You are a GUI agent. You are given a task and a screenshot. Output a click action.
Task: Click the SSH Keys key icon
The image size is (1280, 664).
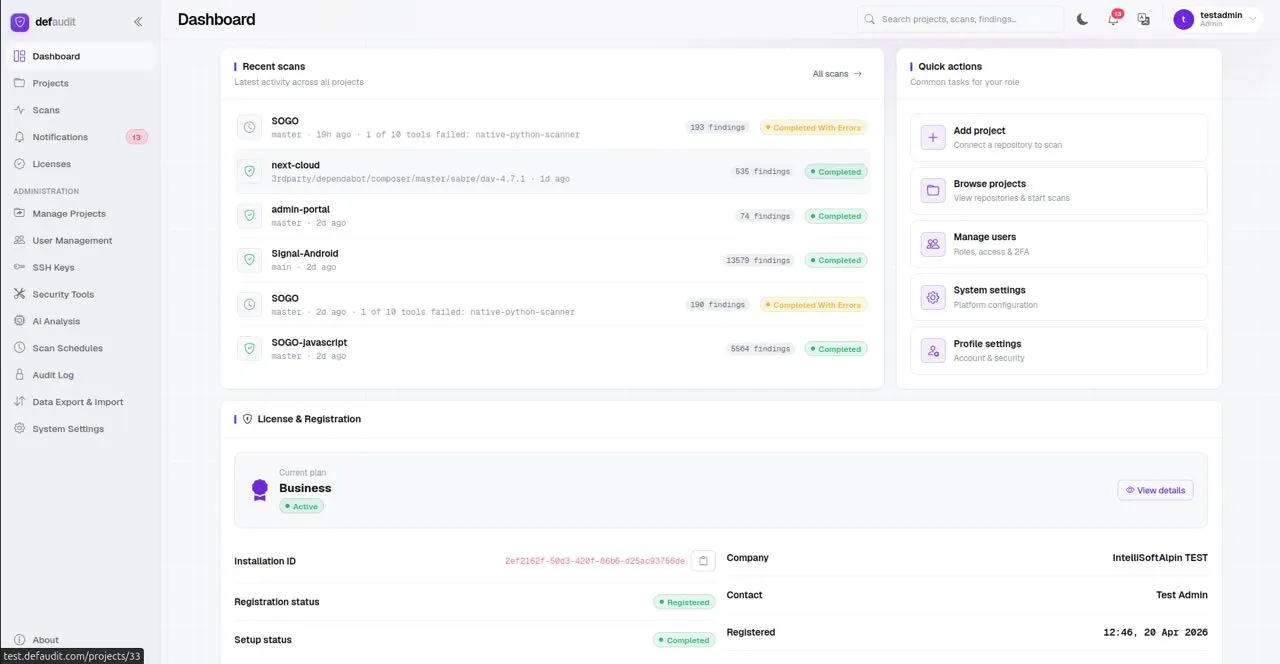tap(20, 267)
